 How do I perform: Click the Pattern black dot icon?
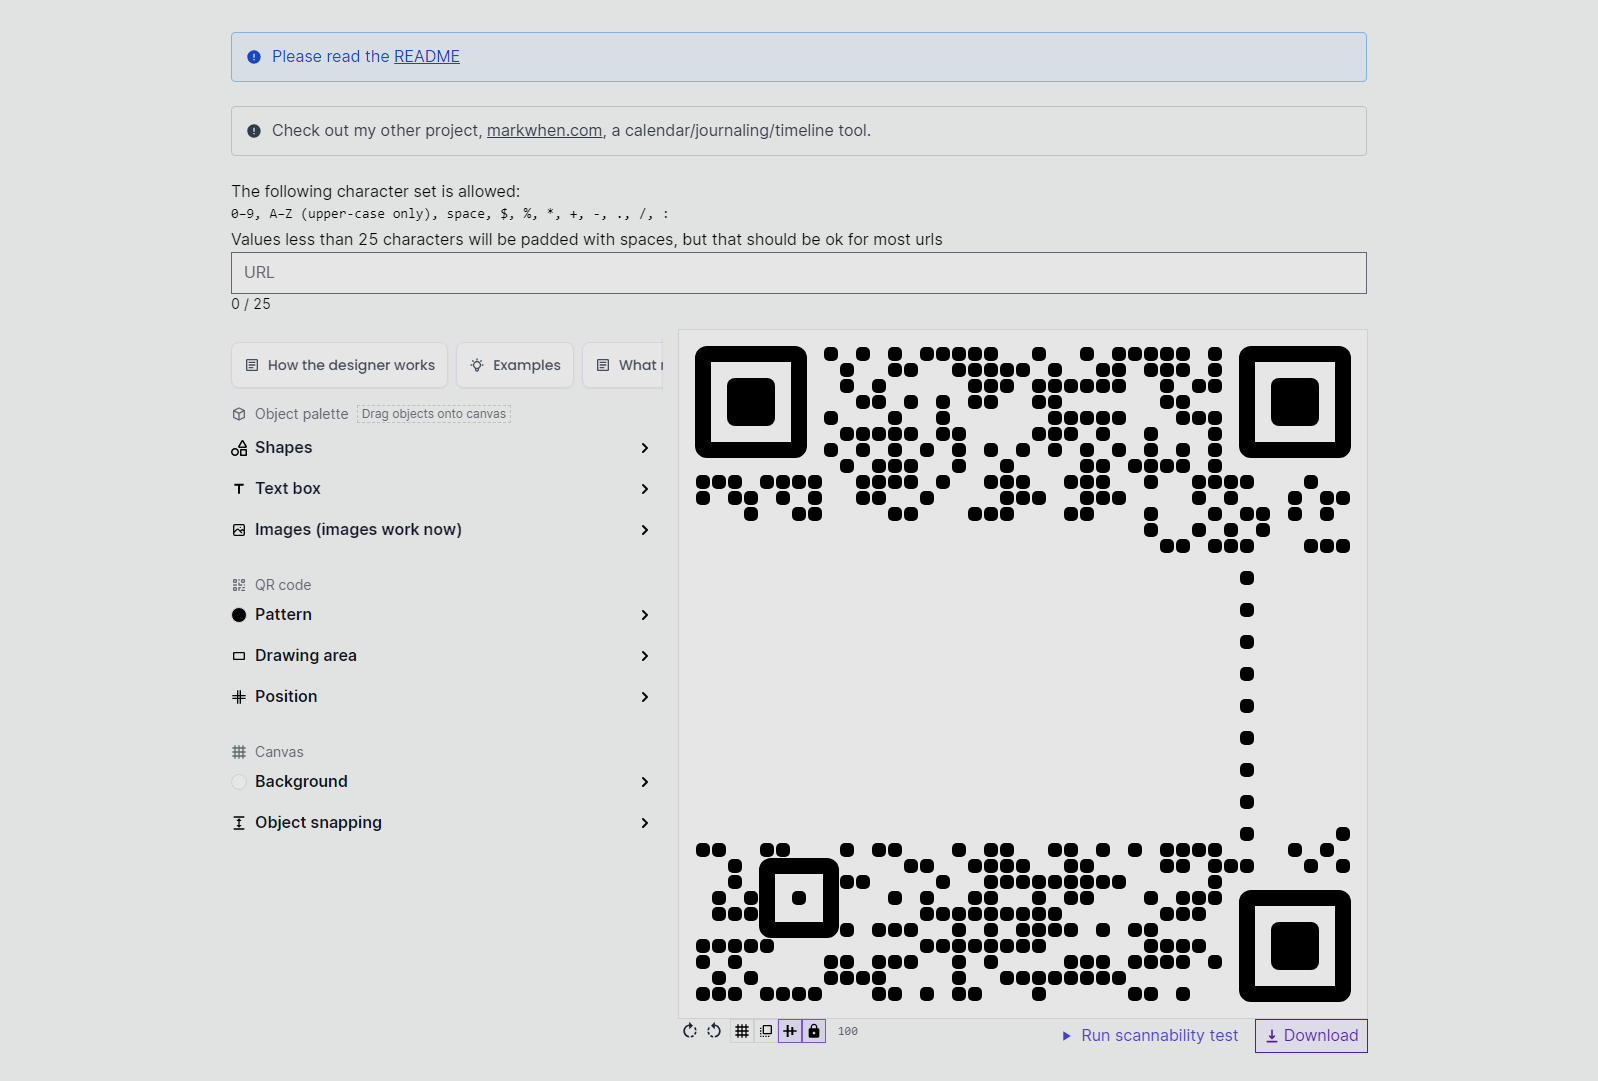point(239,615)
